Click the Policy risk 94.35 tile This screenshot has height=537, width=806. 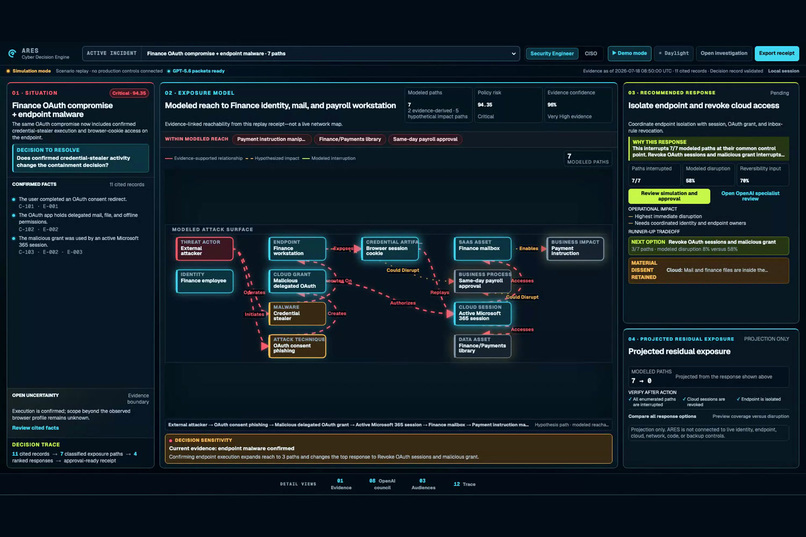click(508, 105)
